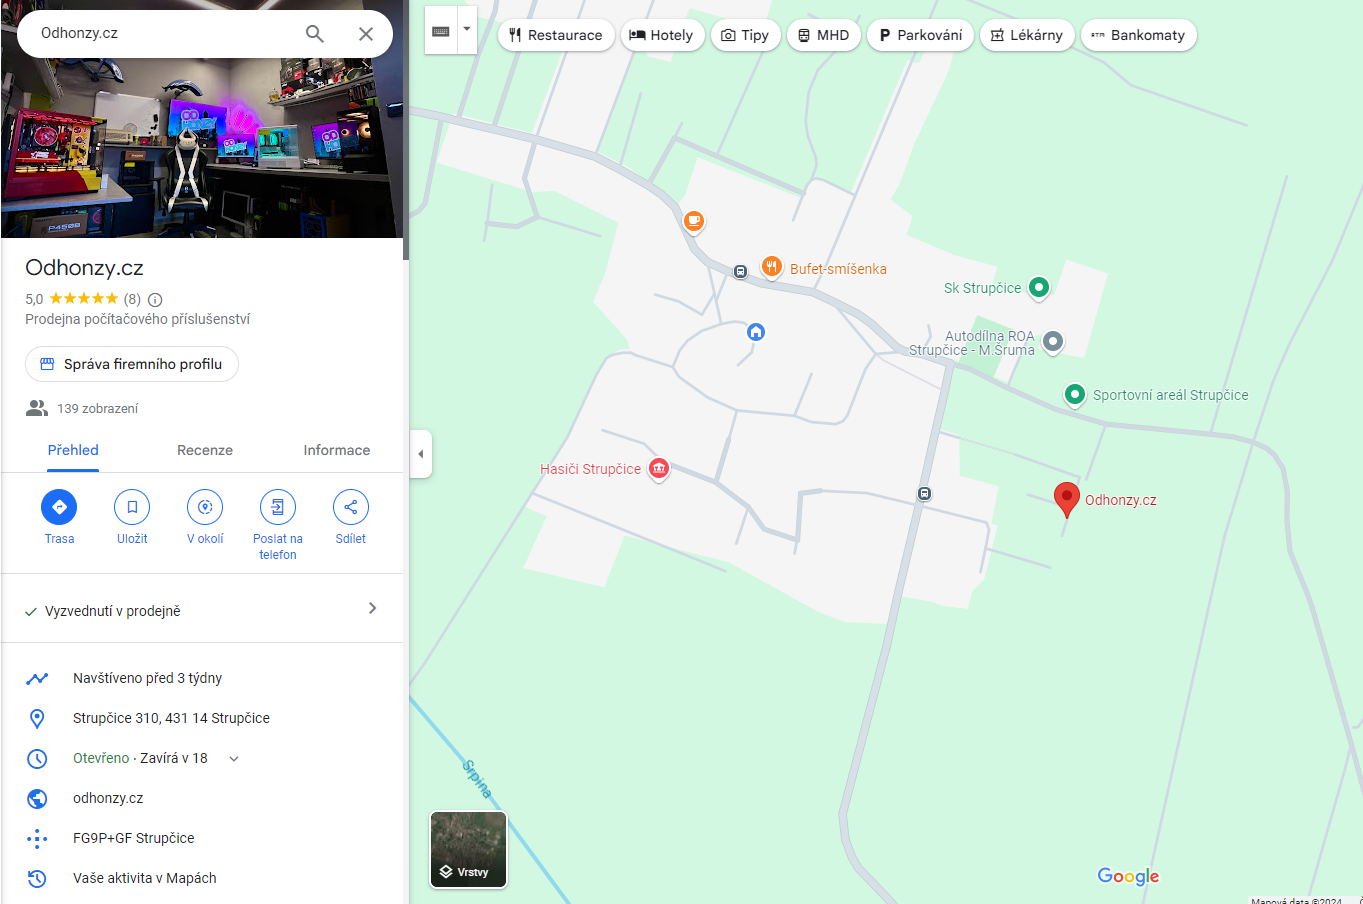Start directions with the Trasa button
1363x904 pixels.
[x=59, y=517]
